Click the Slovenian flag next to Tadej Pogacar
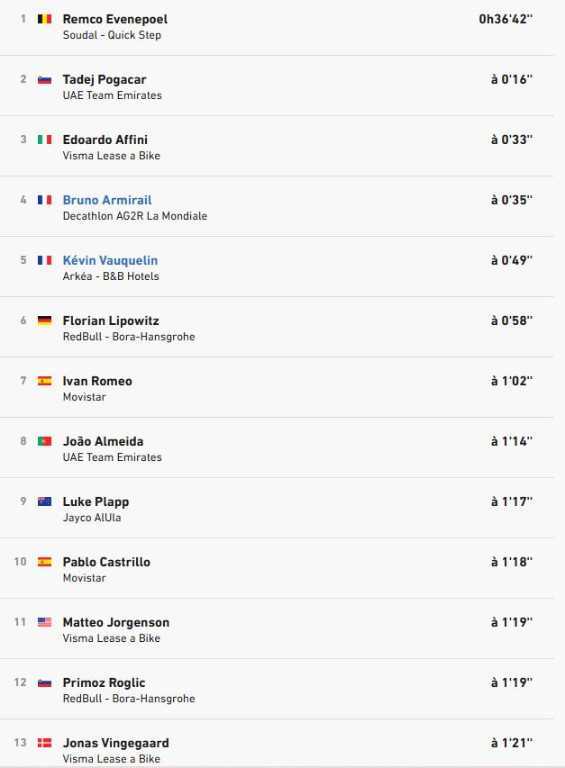This screenshot has height=768, width=565. [x=45, y=79]
